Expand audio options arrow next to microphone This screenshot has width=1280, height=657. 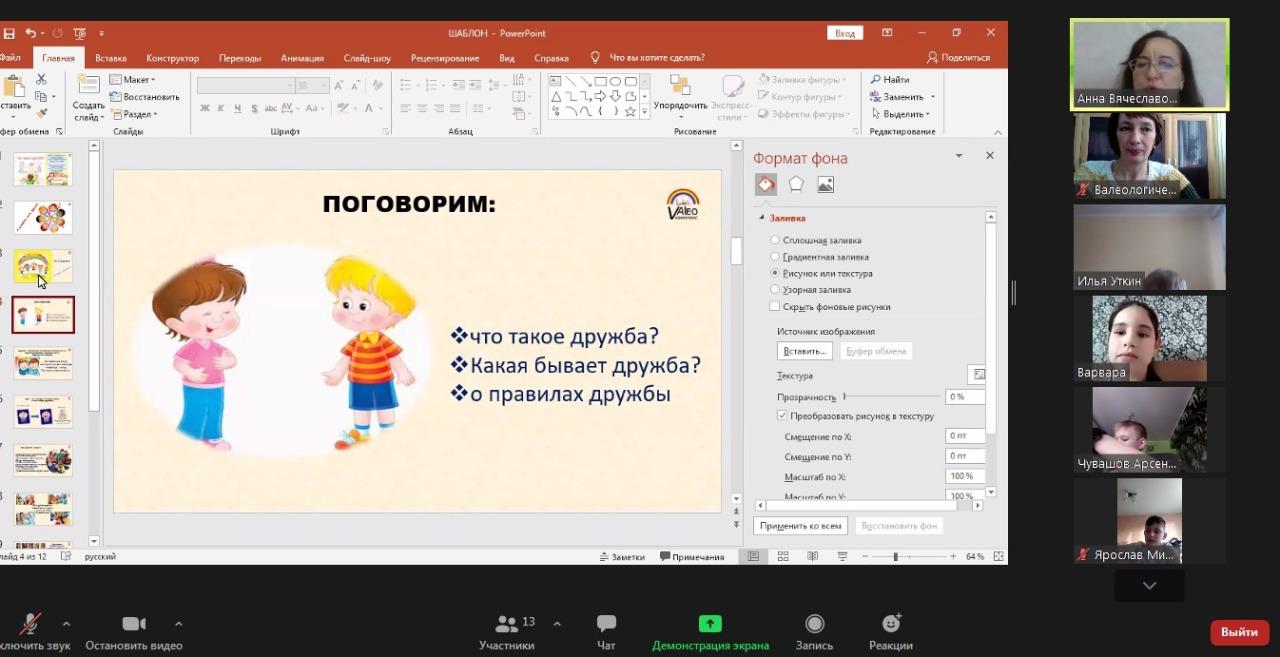(x=66, y=623)
